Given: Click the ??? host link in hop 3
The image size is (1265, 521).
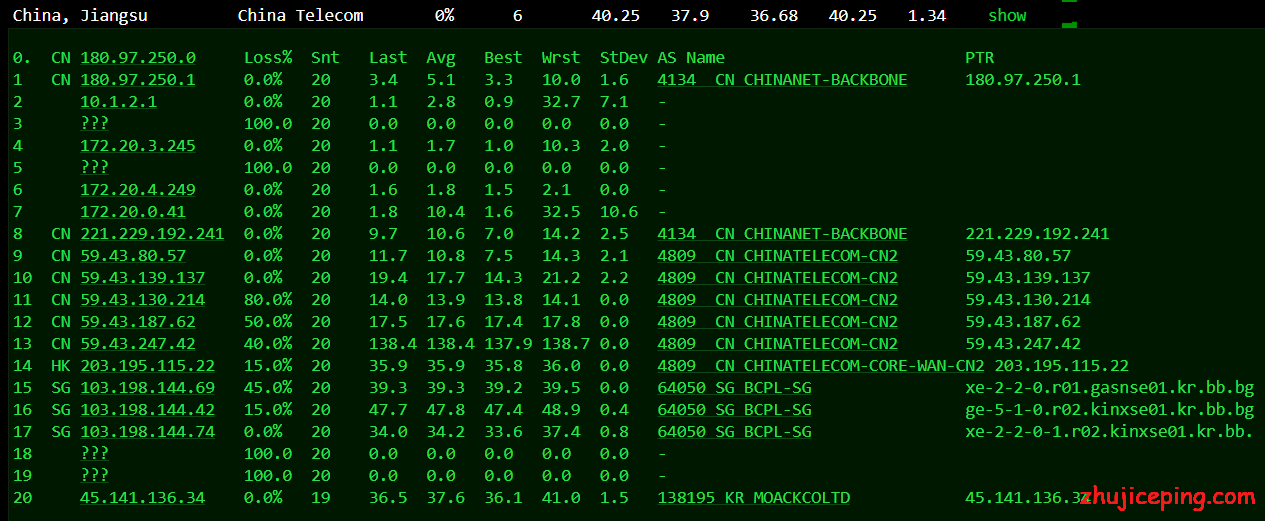Looking at the screenshot, I should click(94, 124).
